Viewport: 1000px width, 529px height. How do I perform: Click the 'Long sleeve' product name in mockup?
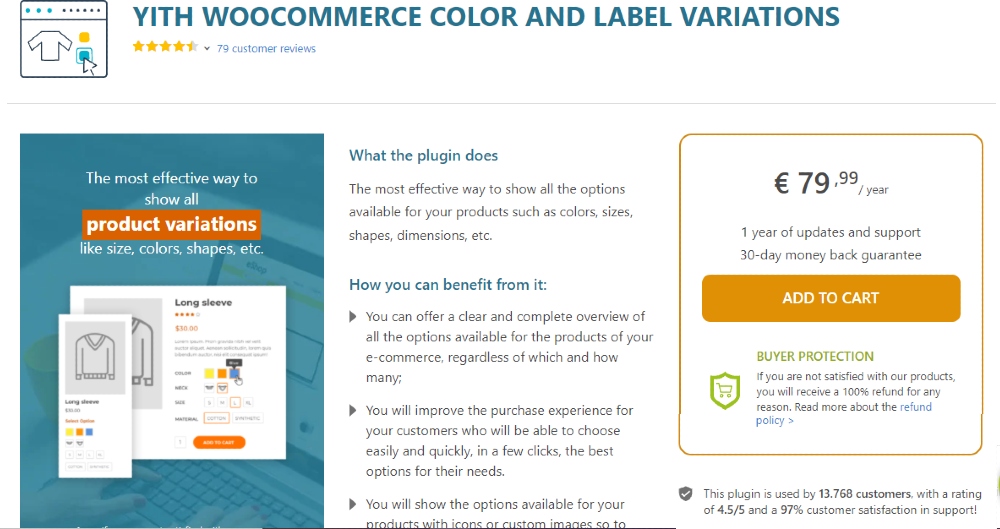203,302
